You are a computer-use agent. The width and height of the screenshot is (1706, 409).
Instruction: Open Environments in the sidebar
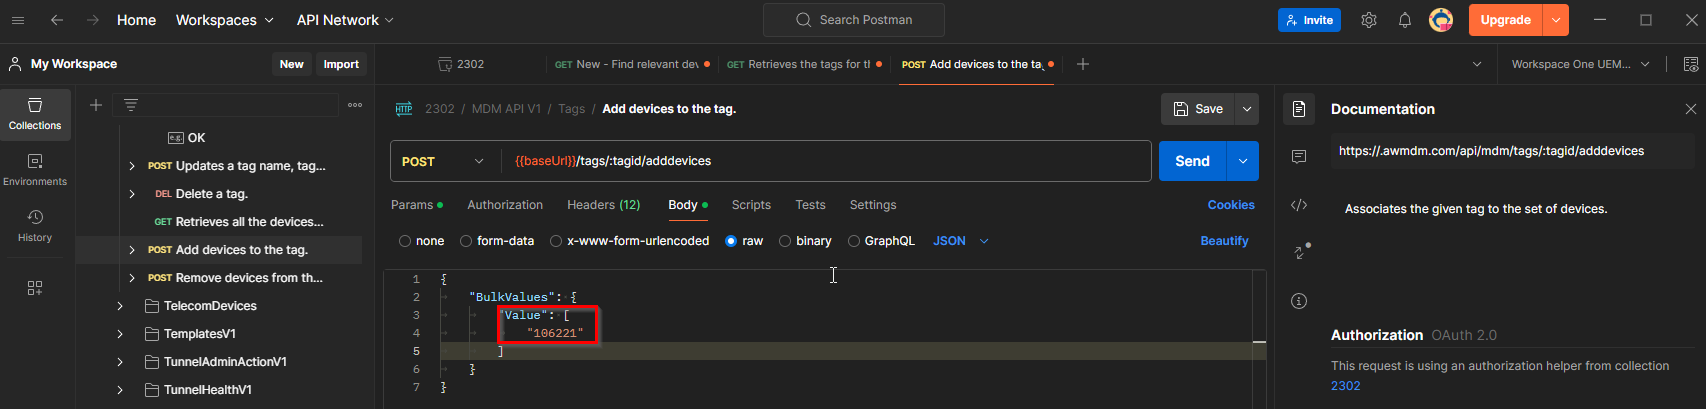pyautogui.click(x=35, y=170)
